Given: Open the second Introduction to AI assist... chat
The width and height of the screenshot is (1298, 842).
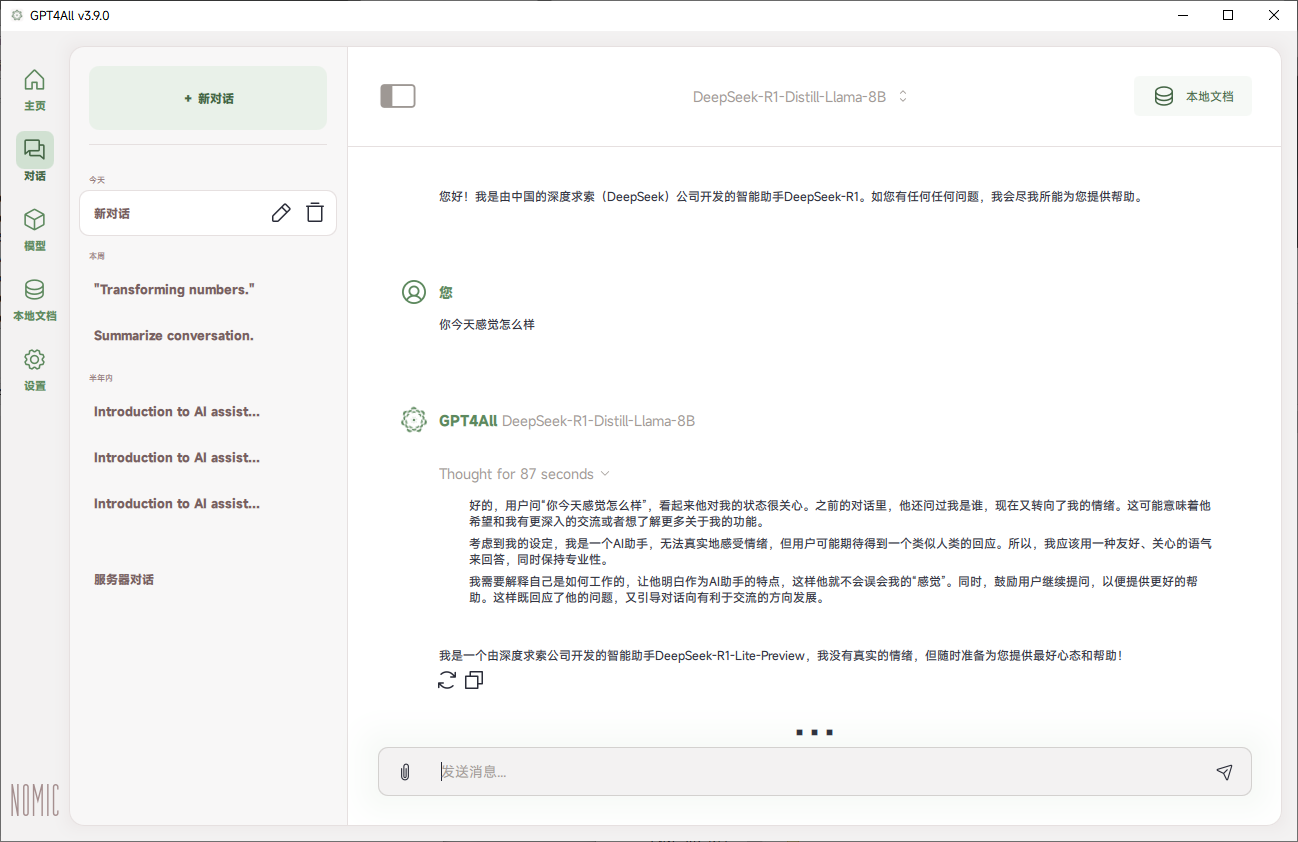Looking at the screenshot, I should (177, 458).
